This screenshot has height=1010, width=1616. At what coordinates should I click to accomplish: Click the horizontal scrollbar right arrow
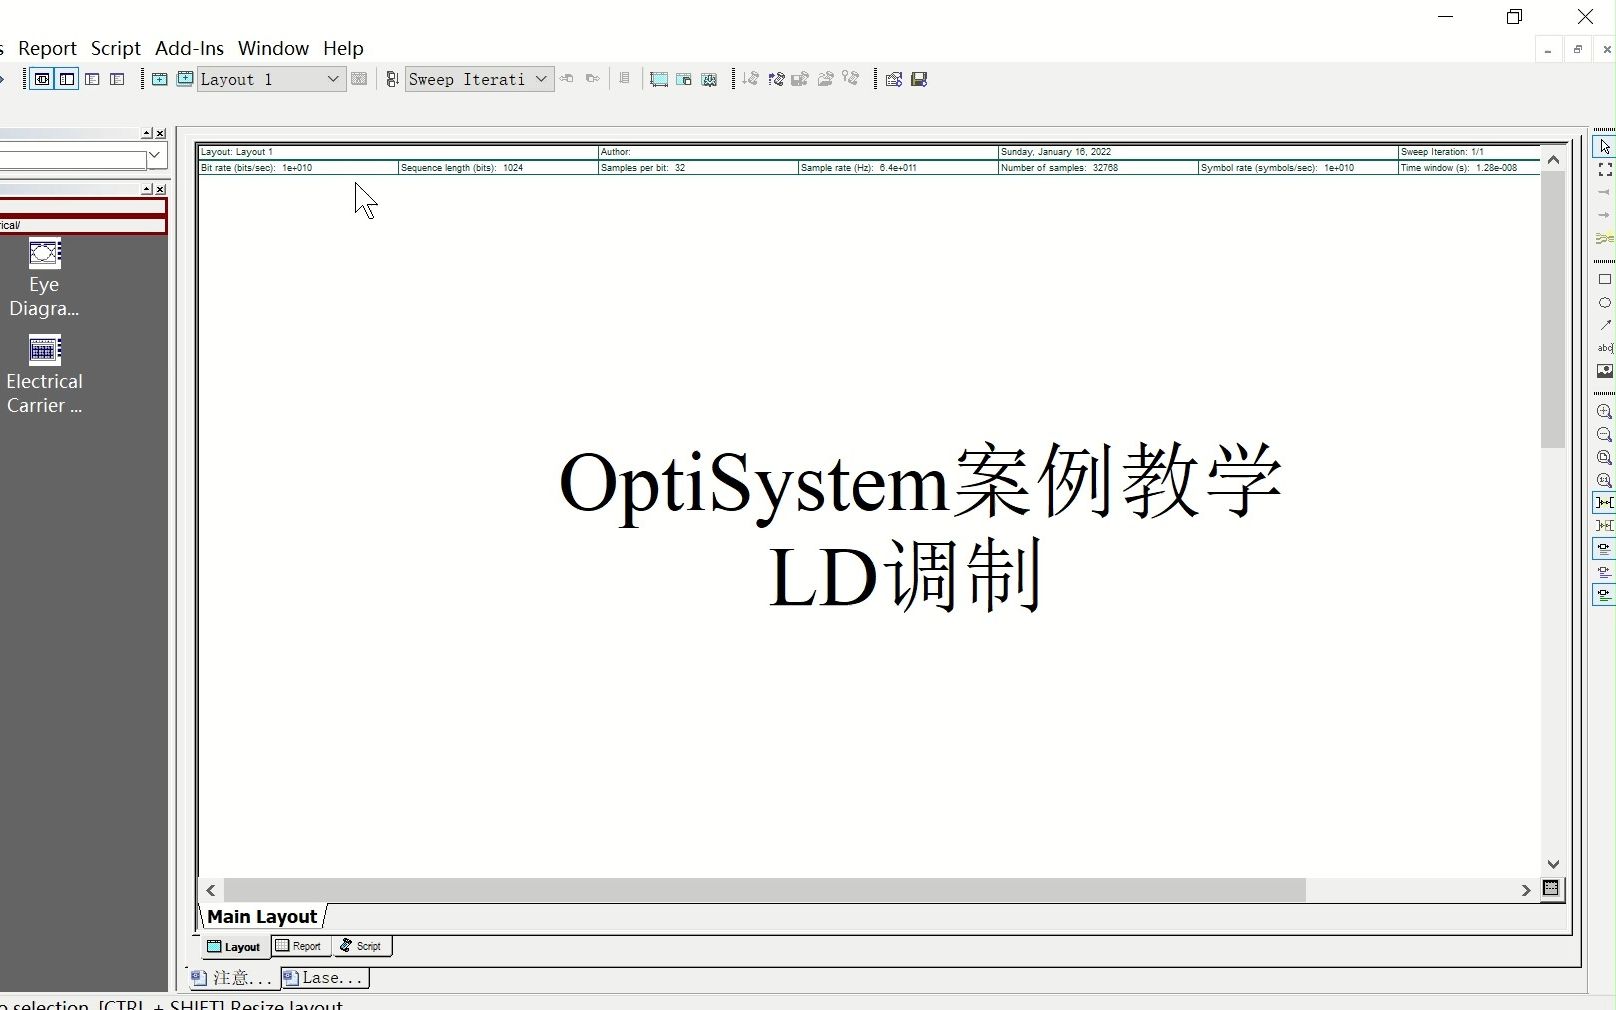coord(1525,891)
